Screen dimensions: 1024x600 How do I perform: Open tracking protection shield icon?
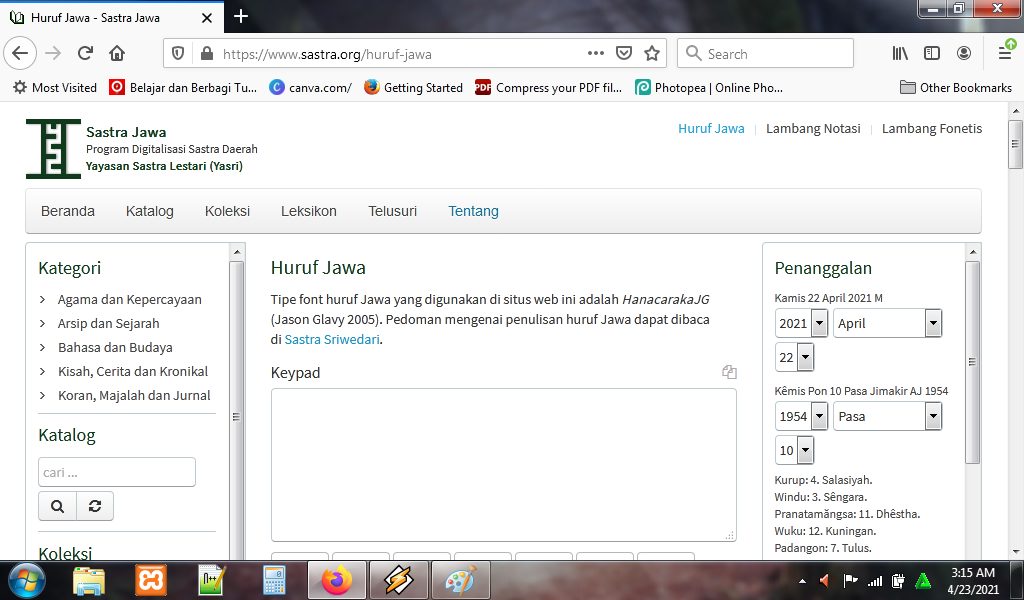click(x=178, y=54)
